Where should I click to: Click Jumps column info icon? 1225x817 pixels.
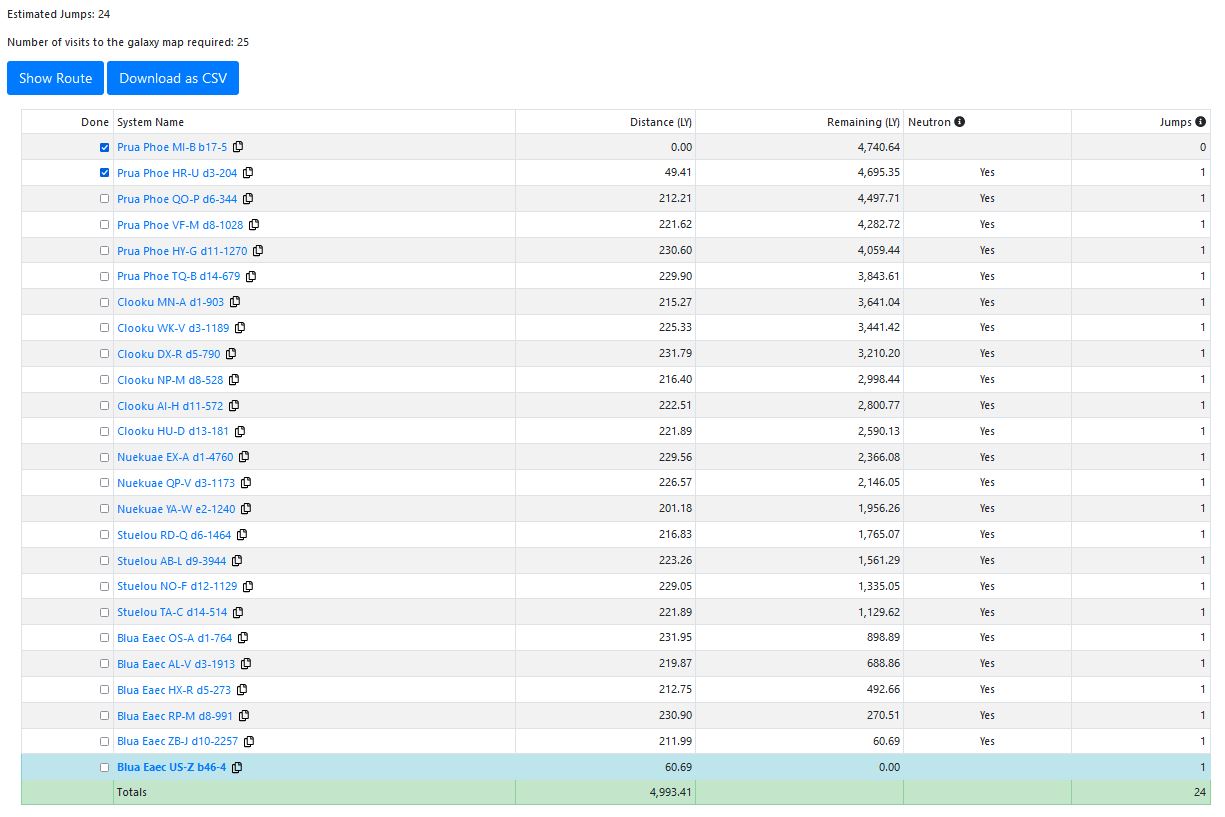[x=1200, y=122]
